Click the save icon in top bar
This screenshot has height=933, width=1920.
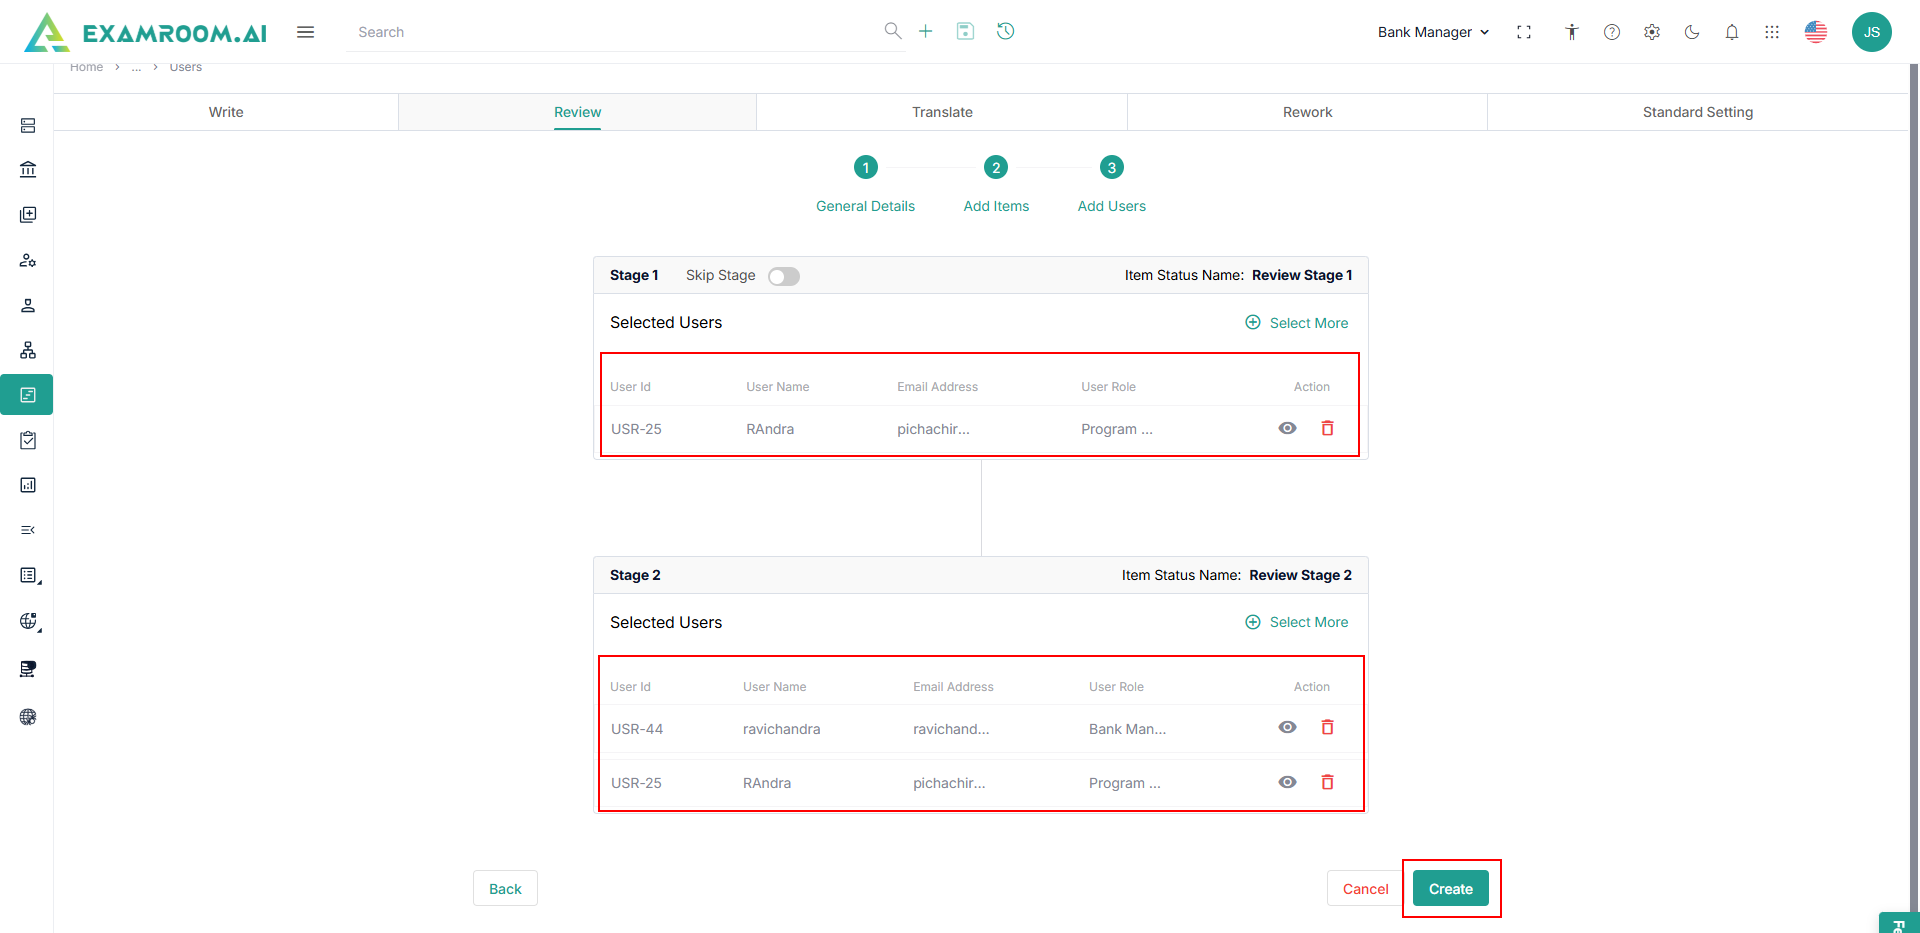coord(965,31)
